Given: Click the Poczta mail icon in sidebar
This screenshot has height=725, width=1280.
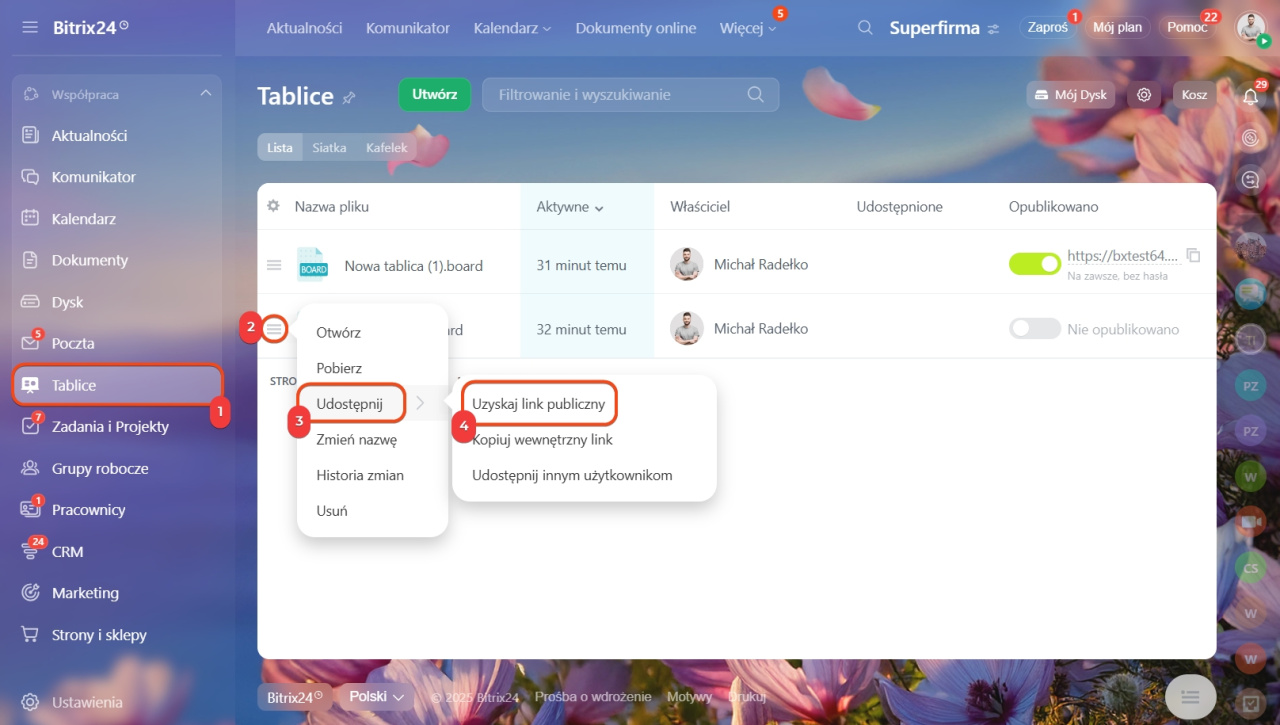Looking at the screenshot, I should pyautogui.click(x=30, y=343).
